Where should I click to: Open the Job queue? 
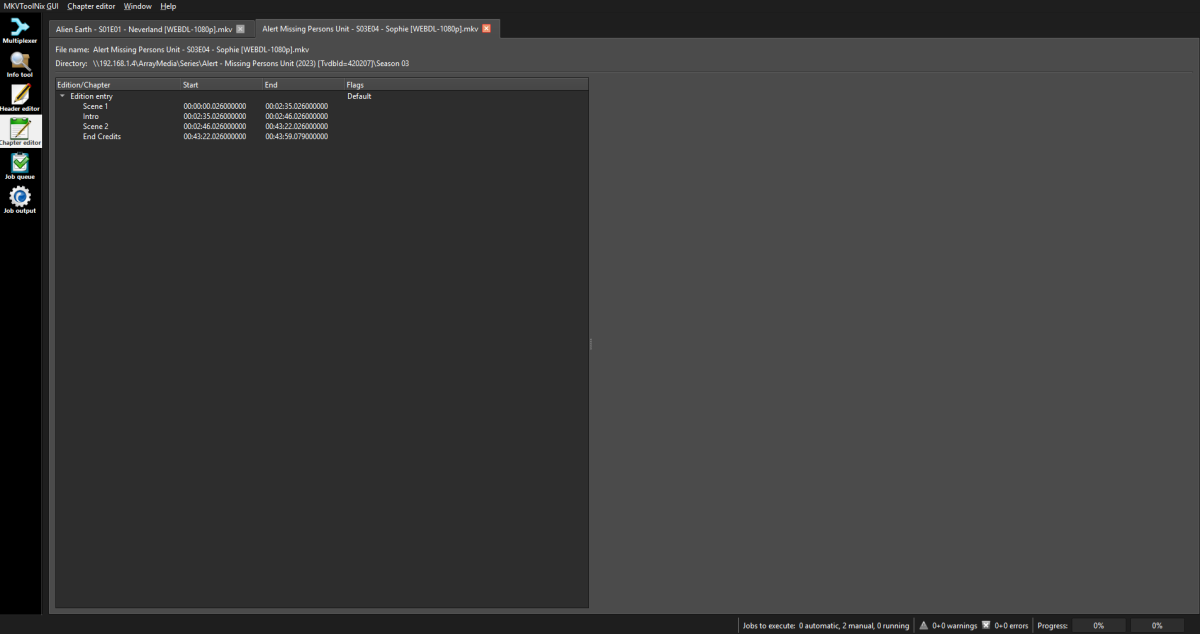click(x=19, y=164)
